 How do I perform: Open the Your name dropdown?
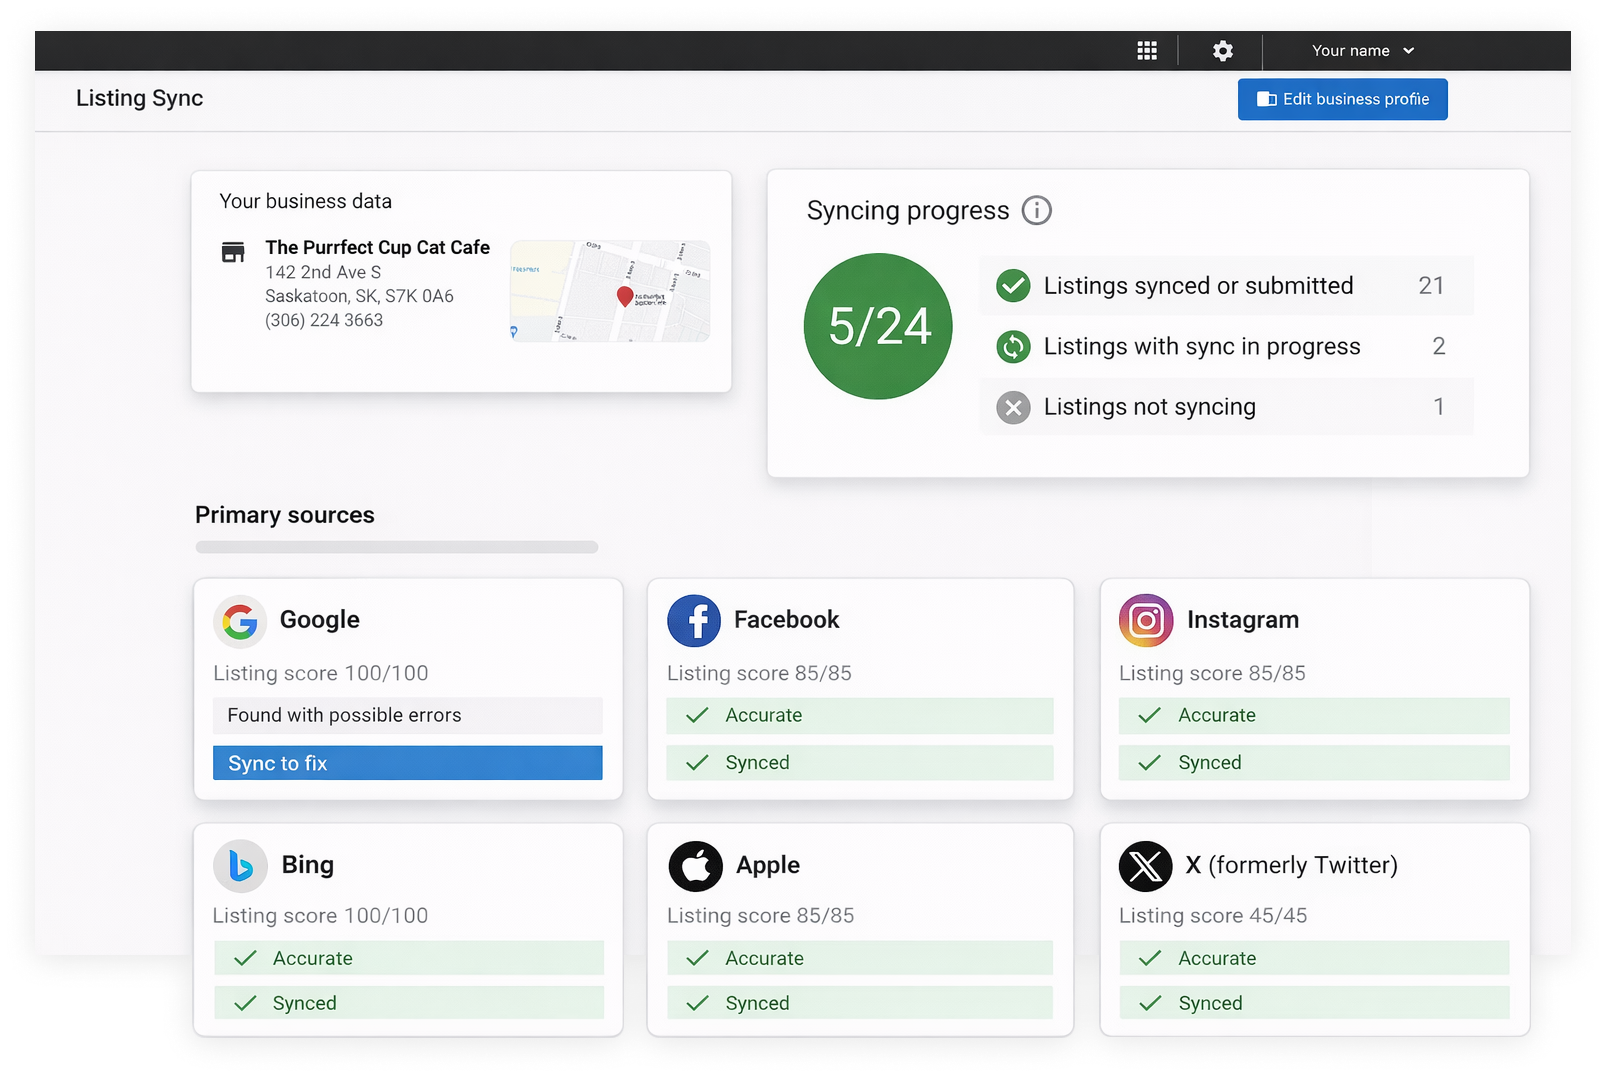[1360, 50]
